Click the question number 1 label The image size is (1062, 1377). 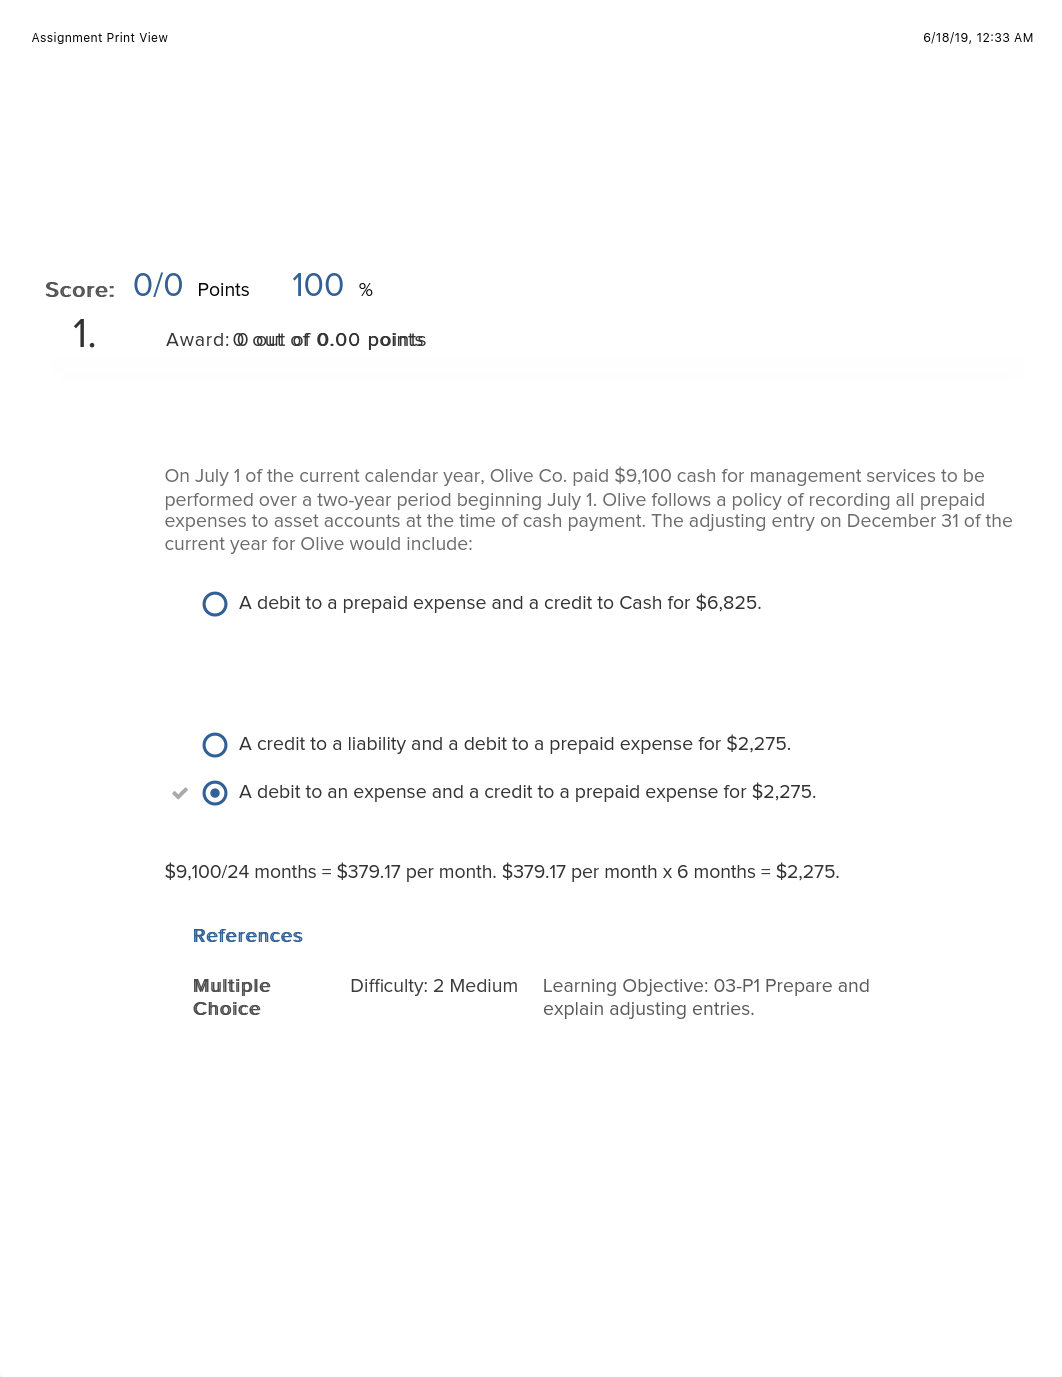tap(84, 334)
